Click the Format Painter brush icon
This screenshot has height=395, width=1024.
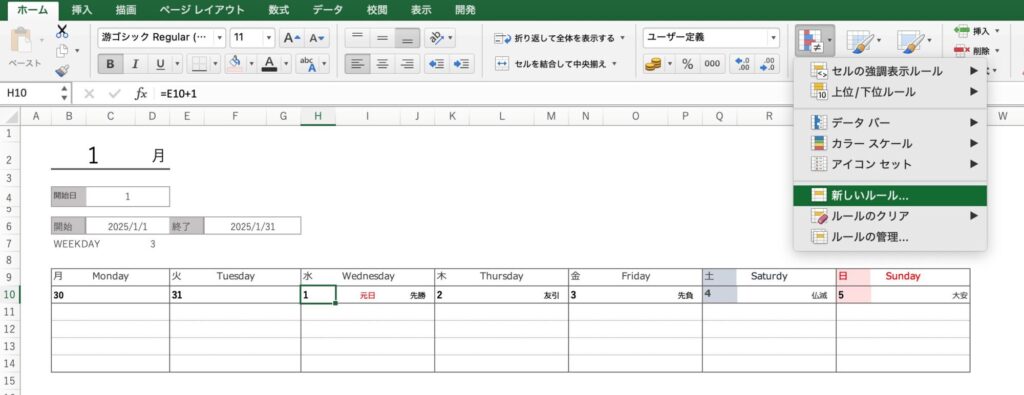62,71
